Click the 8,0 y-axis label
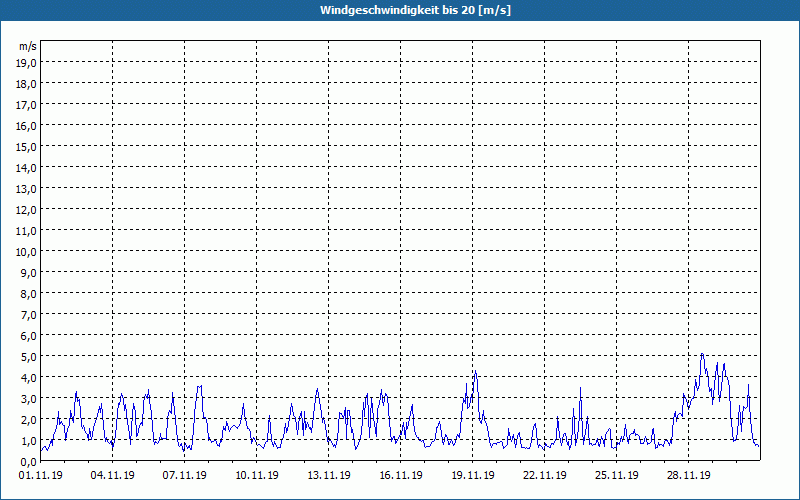Image resolution: width=800 pixels, height=500 pixels. pos(29,293)
